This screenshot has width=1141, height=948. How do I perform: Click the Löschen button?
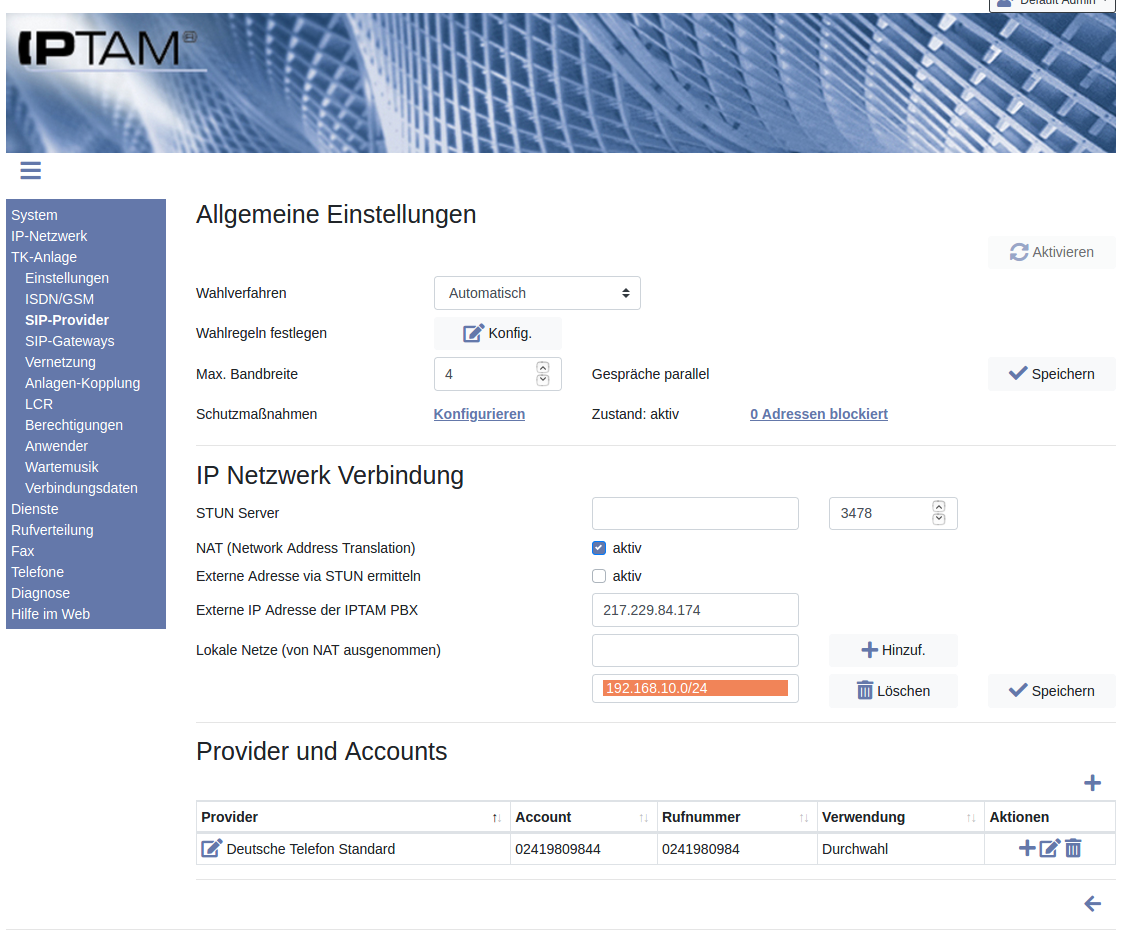coord(893,691)
